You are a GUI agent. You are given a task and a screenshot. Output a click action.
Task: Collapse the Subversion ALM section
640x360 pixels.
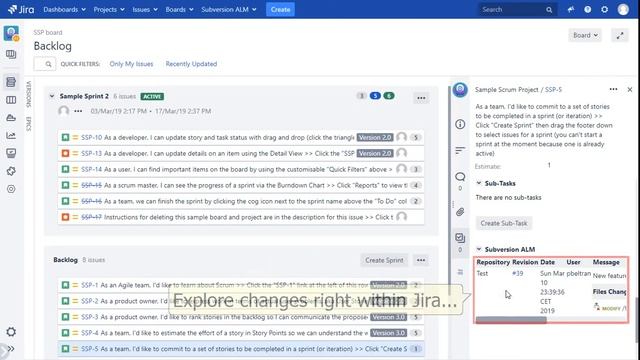click(x=479, y=249)
